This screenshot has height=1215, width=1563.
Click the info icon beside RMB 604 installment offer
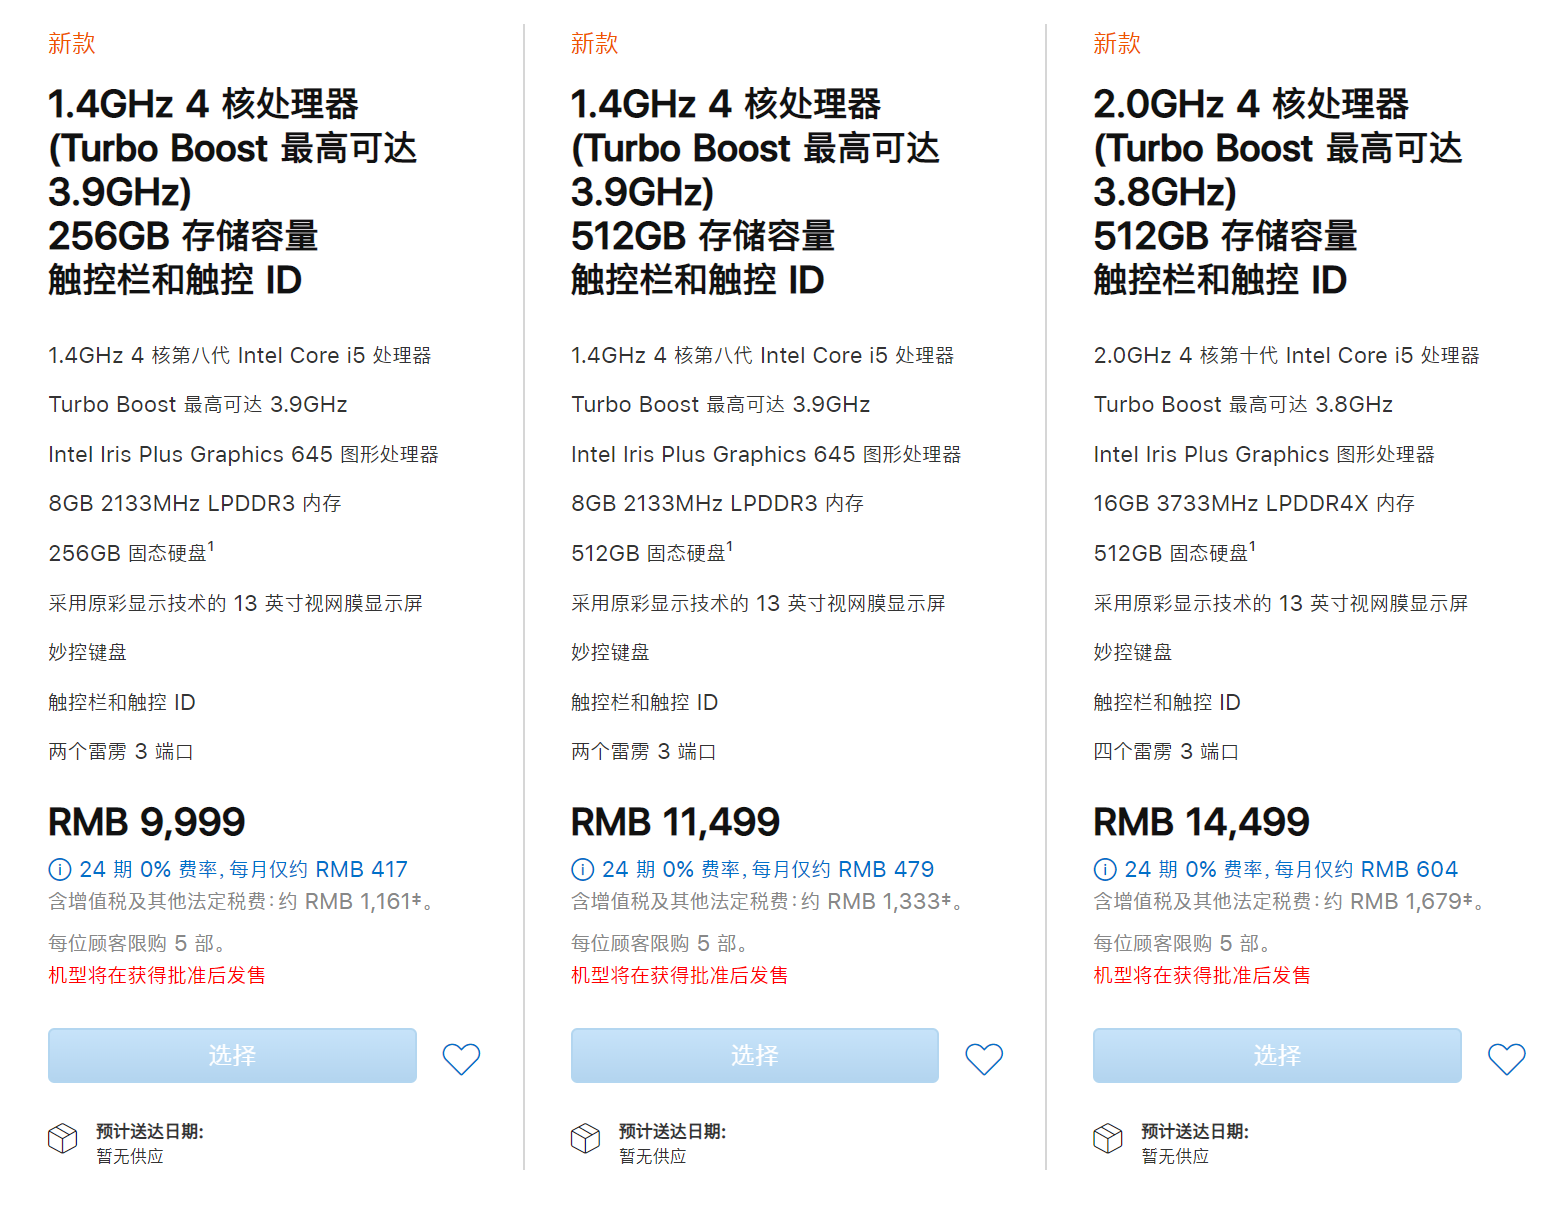click(1104, 869)
